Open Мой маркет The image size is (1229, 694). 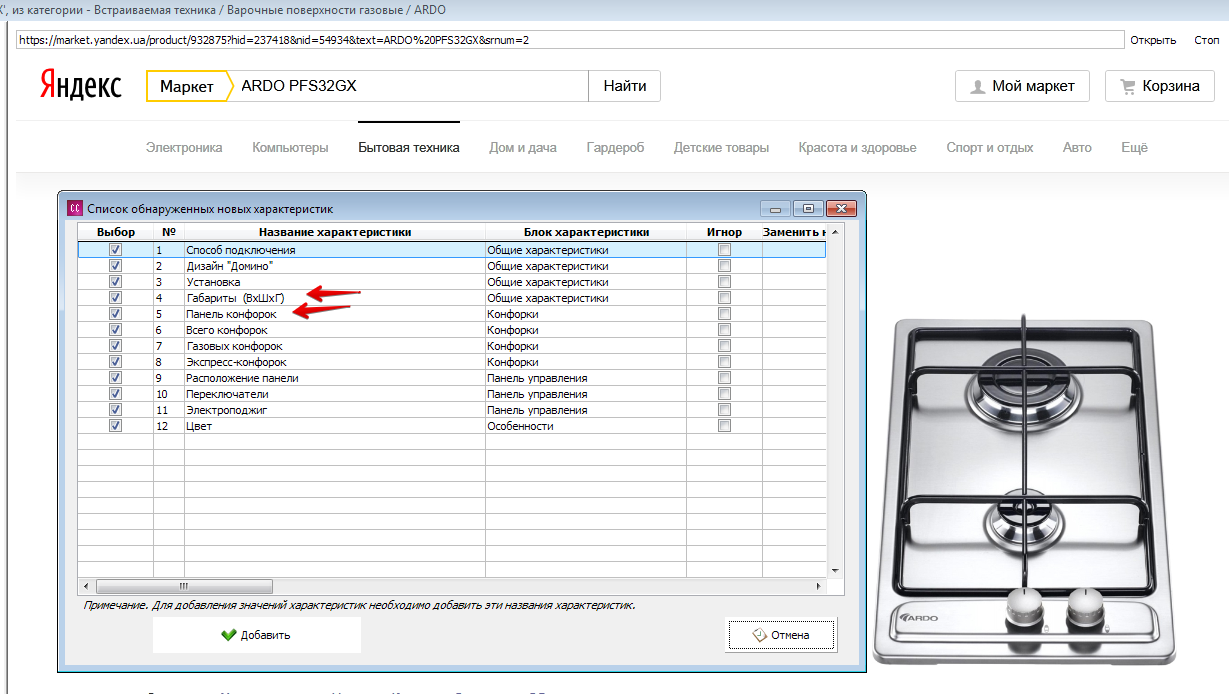coord(1020,86)
